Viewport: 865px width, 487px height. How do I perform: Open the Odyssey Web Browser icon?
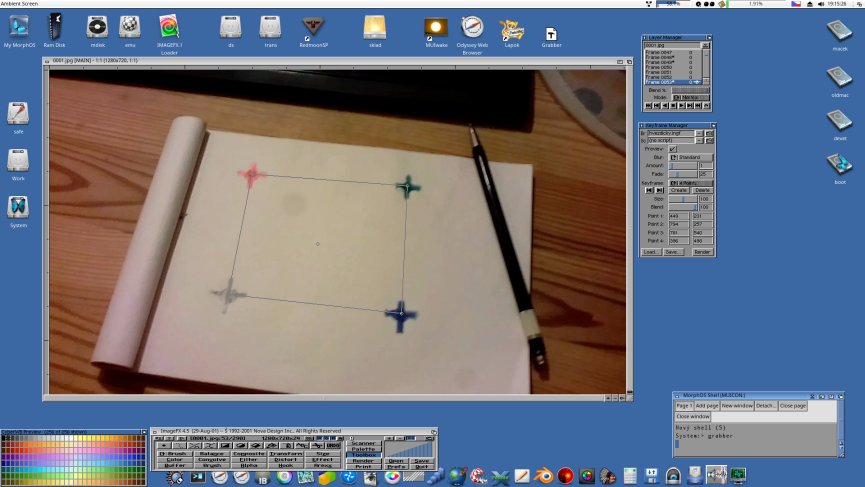tap(472, 28)
